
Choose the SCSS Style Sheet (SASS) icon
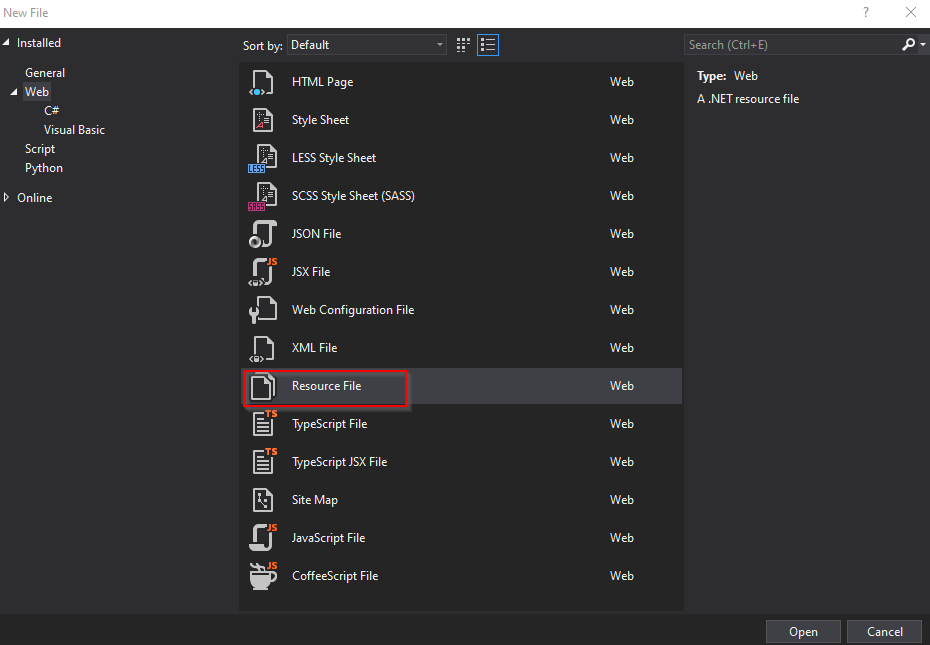pos(261,197)
